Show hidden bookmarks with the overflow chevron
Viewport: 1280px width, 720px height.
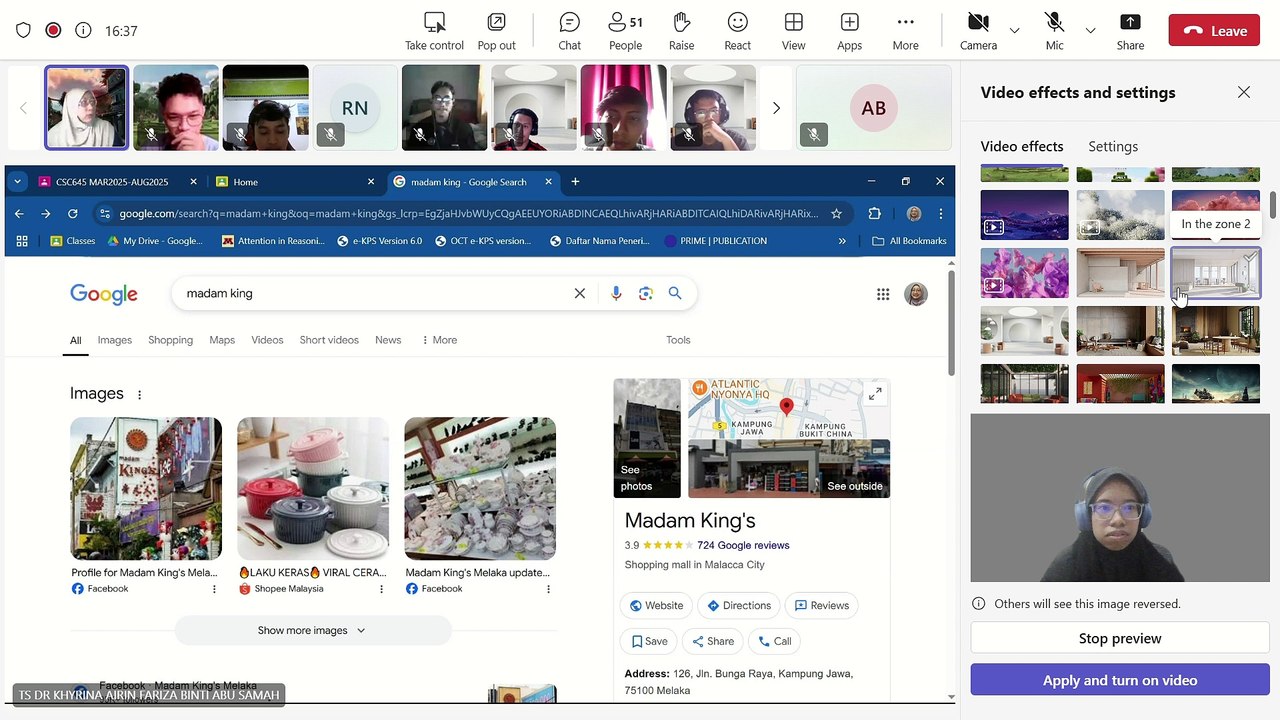point(842,241)
